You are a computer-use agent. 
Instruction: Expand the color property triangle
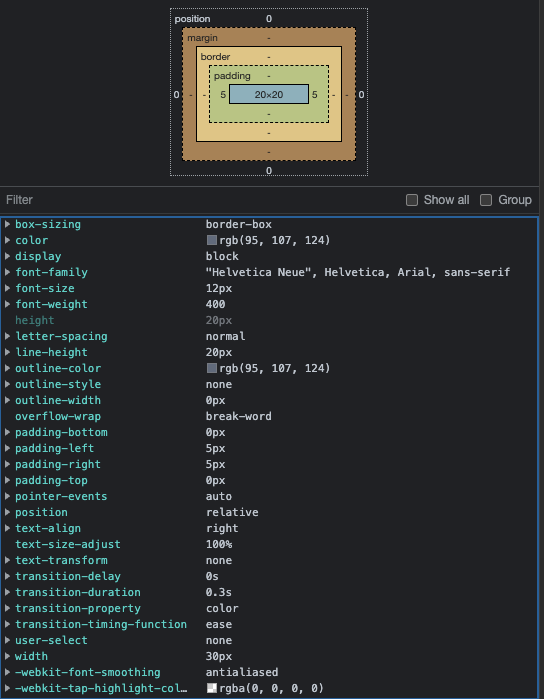click(x=8, y=240)
